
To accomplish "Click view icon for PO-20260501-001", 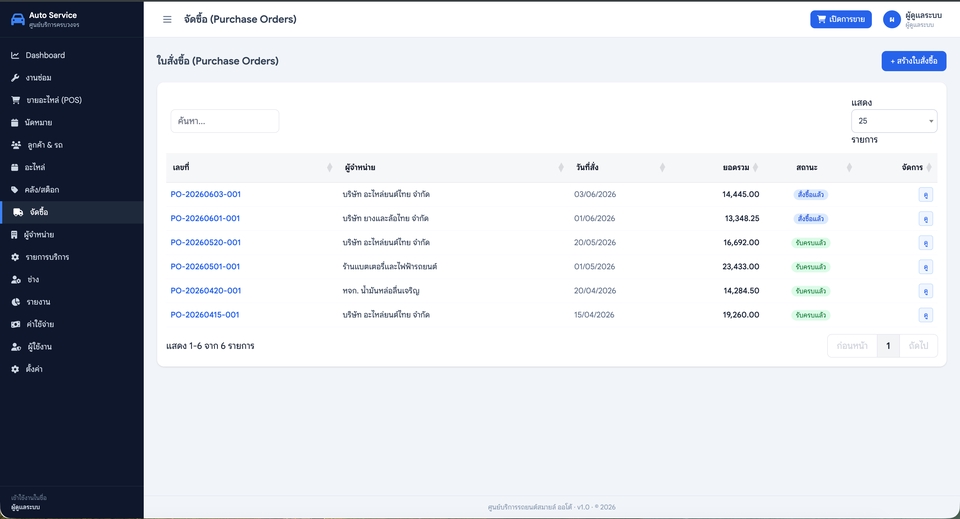I will (926, 267).
